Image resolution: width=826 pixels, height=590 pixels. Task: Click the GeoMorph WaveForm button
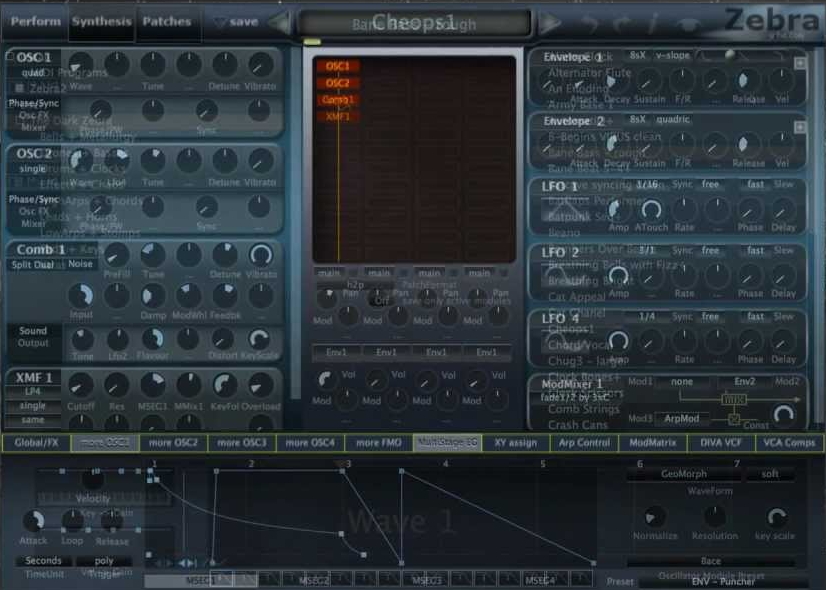tap(684, 474)
